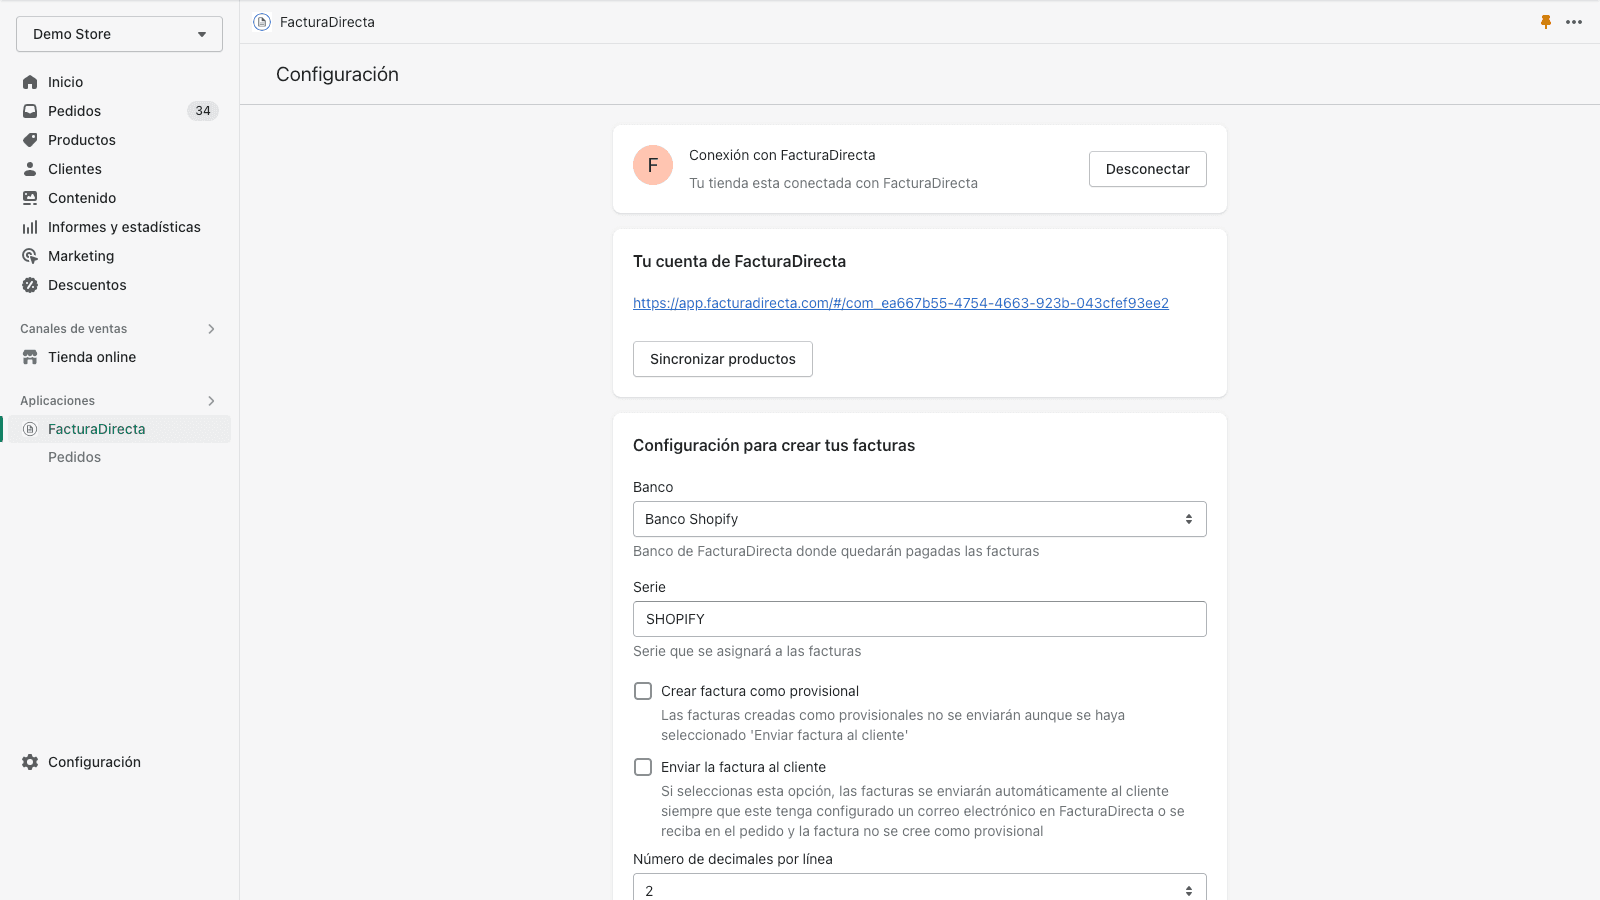Click the Marketing icon in sidebar
This screenshot has width=1600, height=900.
30,256
